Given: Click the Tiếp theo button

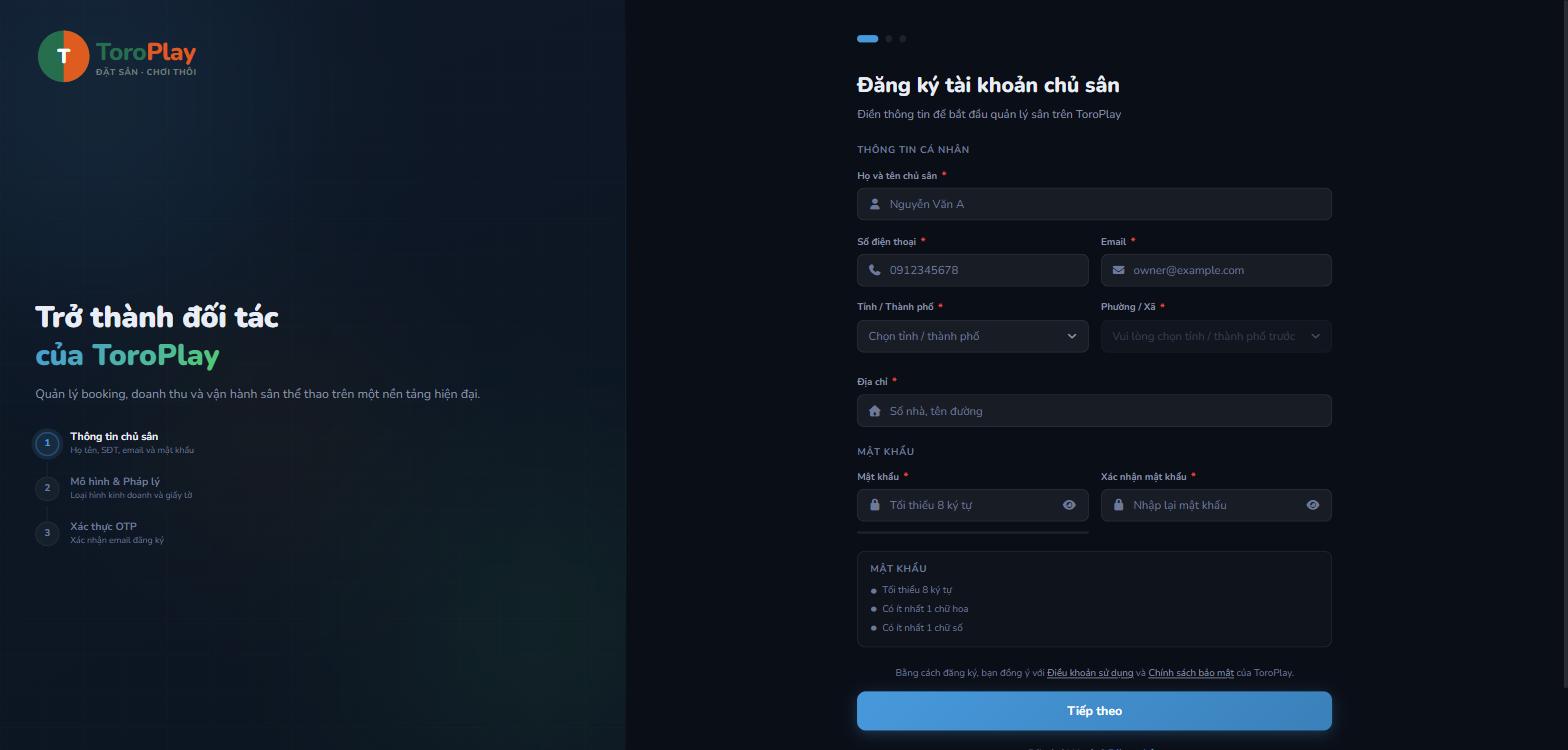Looking at the screenshot, I should coord(1094,711).
